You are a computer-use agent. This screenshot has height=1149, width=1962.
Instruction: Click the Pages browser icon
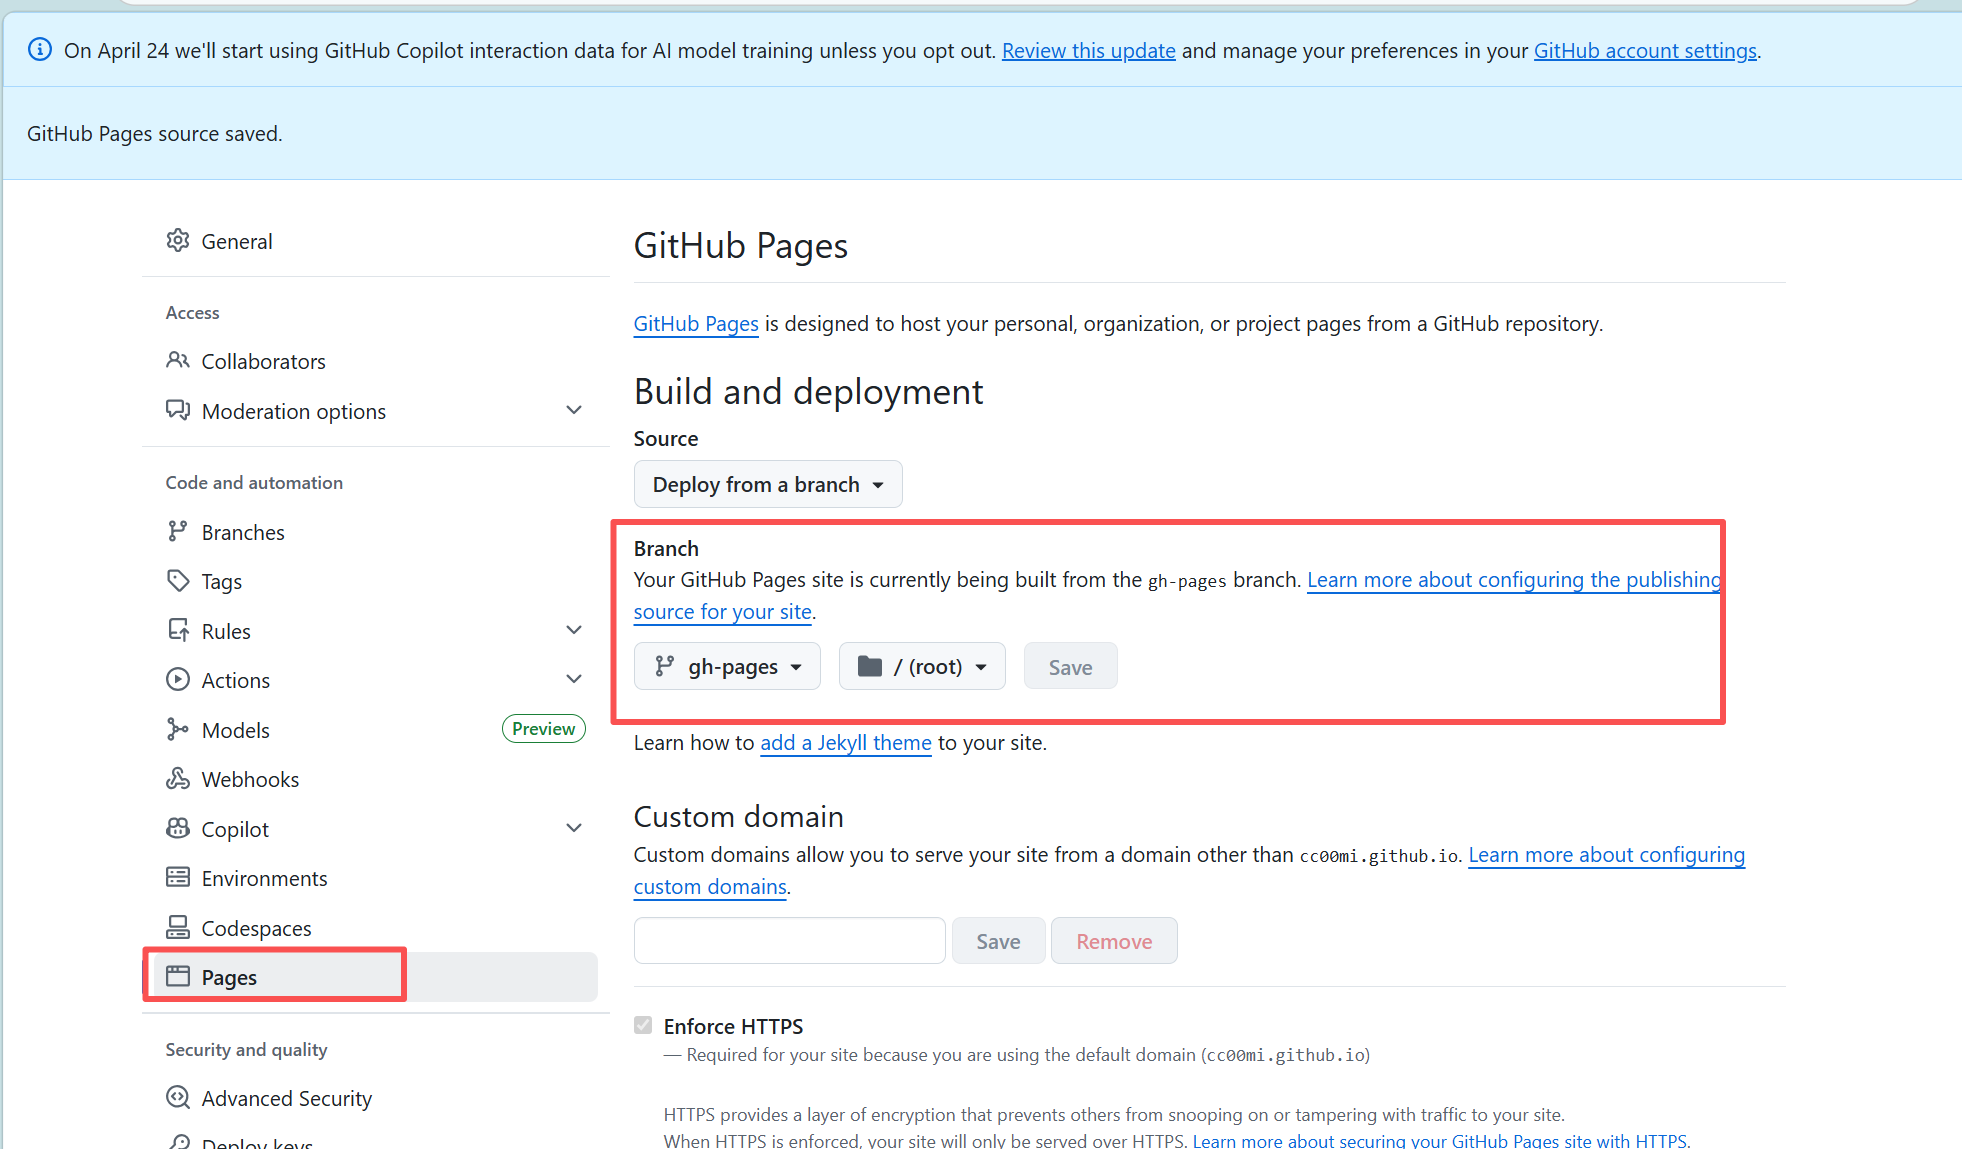point(178,976)
